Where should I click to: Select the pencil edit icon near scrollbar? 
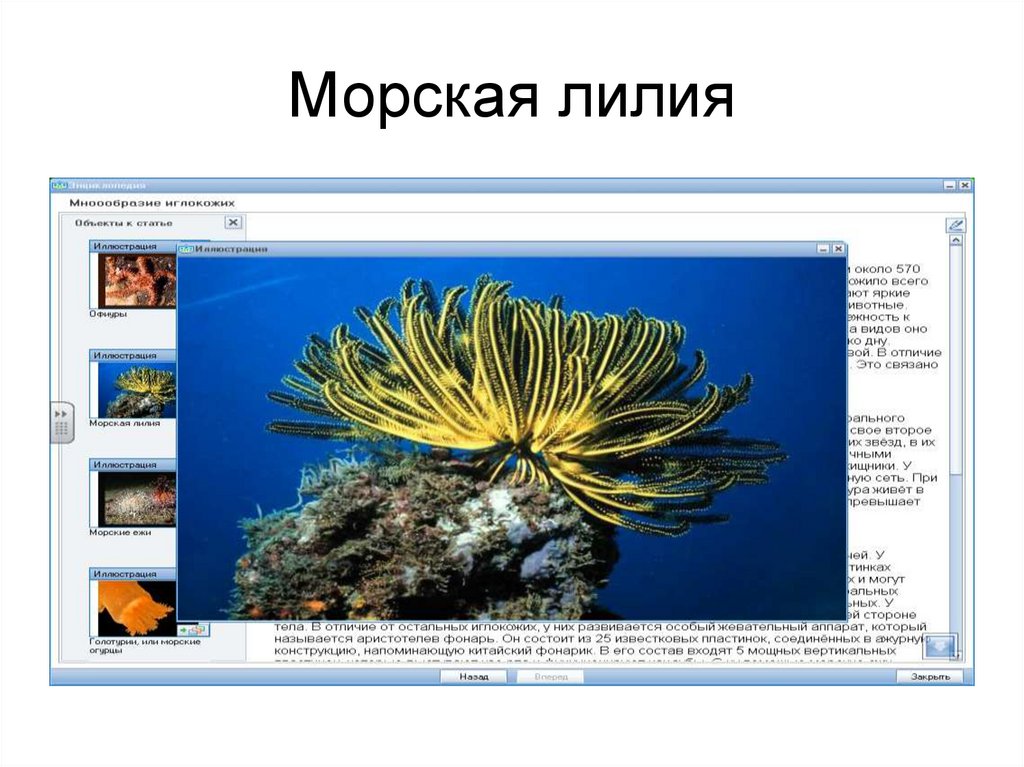(x=955, y=224)
